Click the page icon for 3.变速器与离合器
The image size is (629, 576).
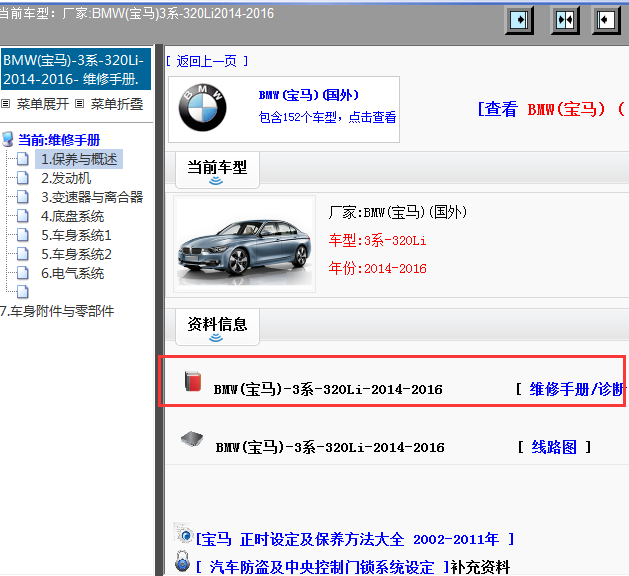(23, 197)
